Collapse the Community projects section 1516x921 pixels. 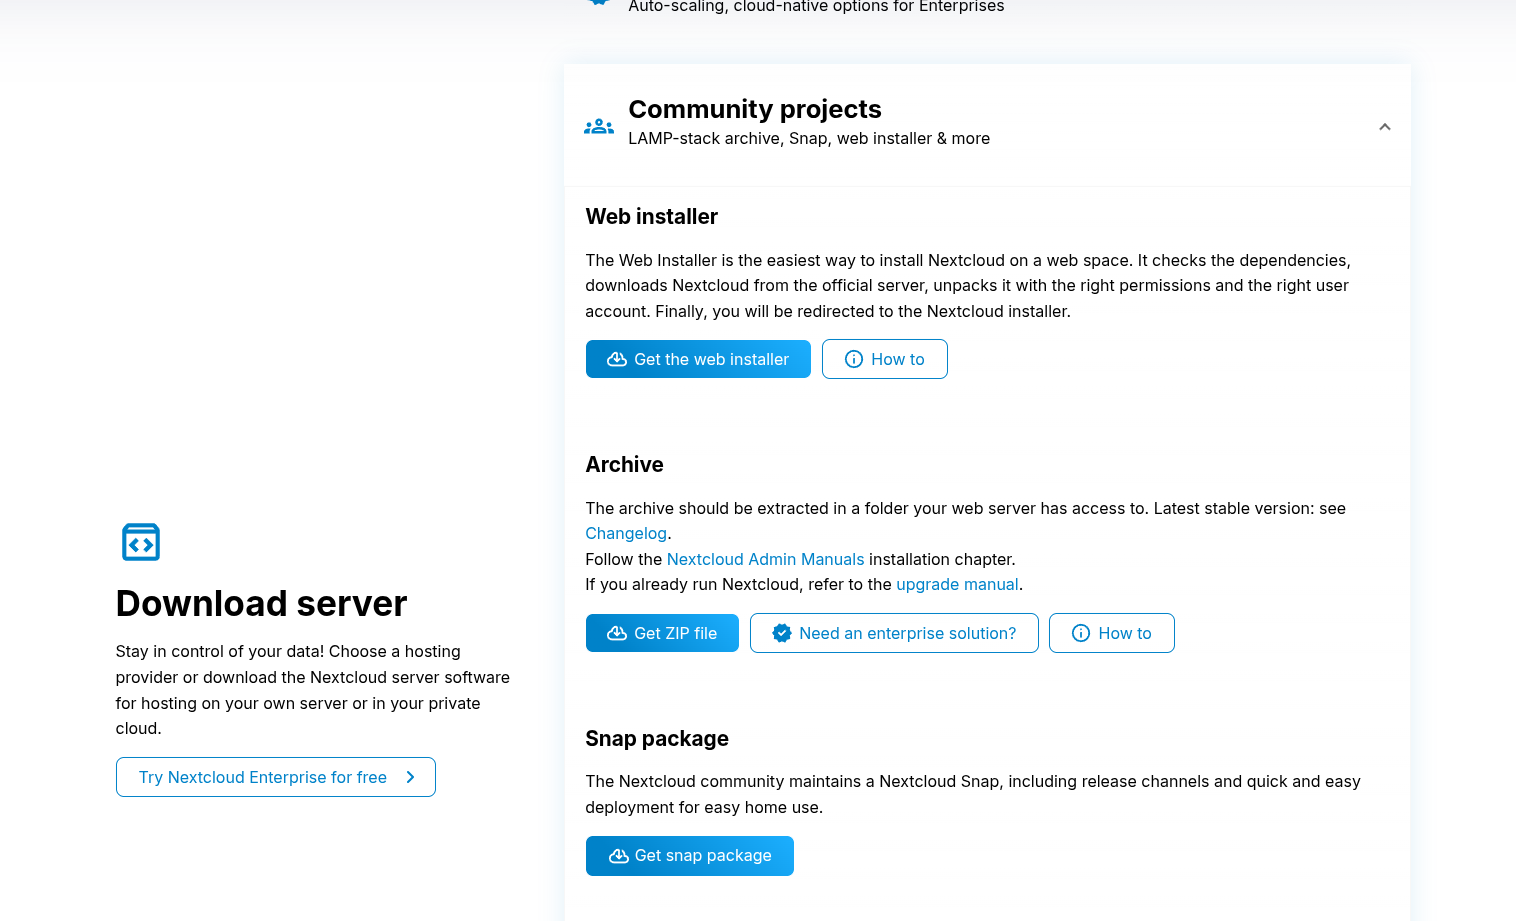tap(1384, 126)
